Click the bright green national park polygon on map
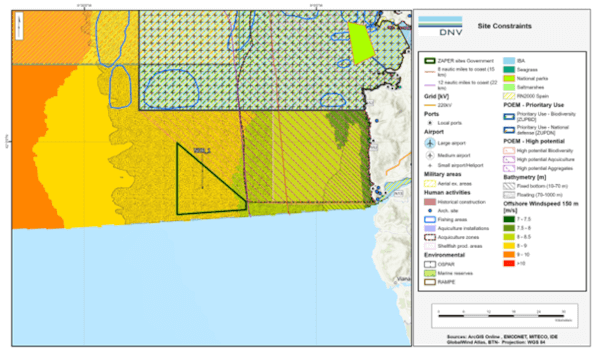Image resolution: width=600 pixels, height=360 pixels. (x=360, y=43)
